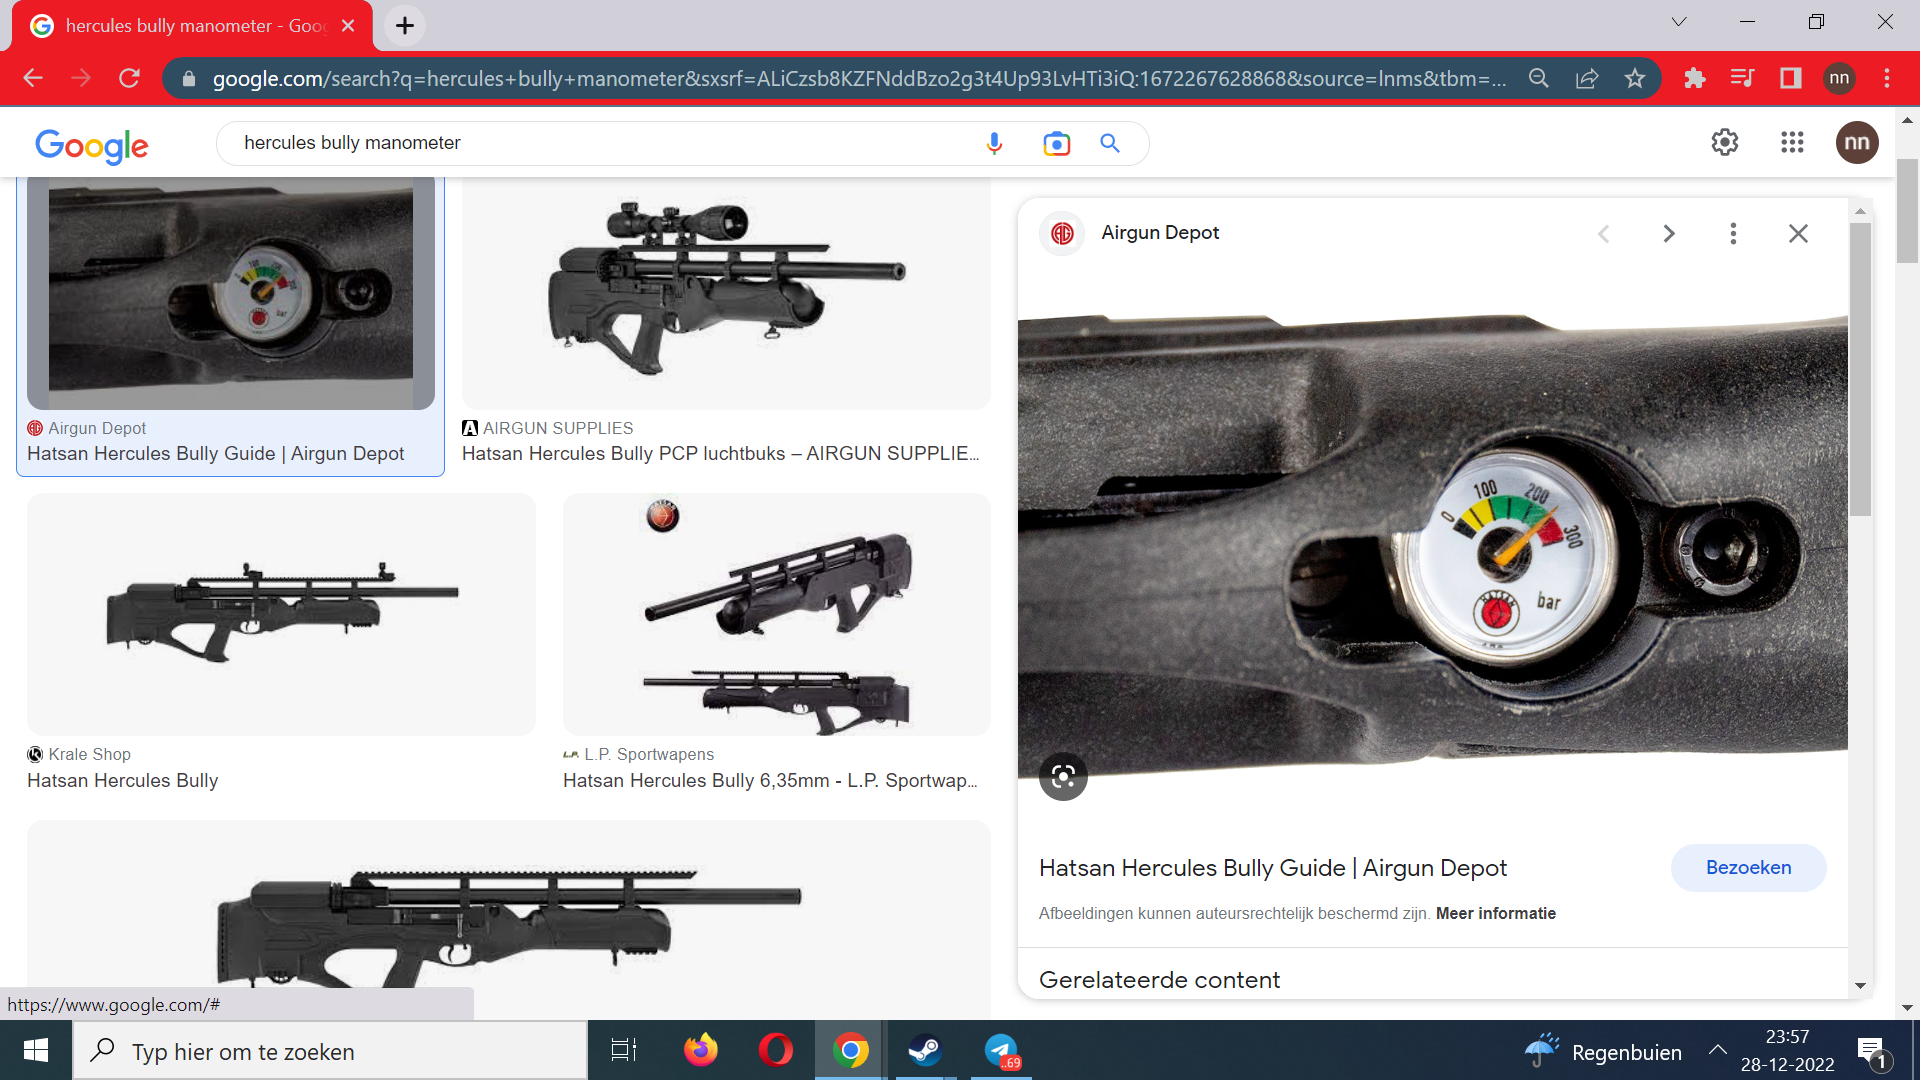Image resolution: width=1920 pixels, height=1080 pixels.
Task: Open the Windows notification center
Action: coord(1872,1051)
